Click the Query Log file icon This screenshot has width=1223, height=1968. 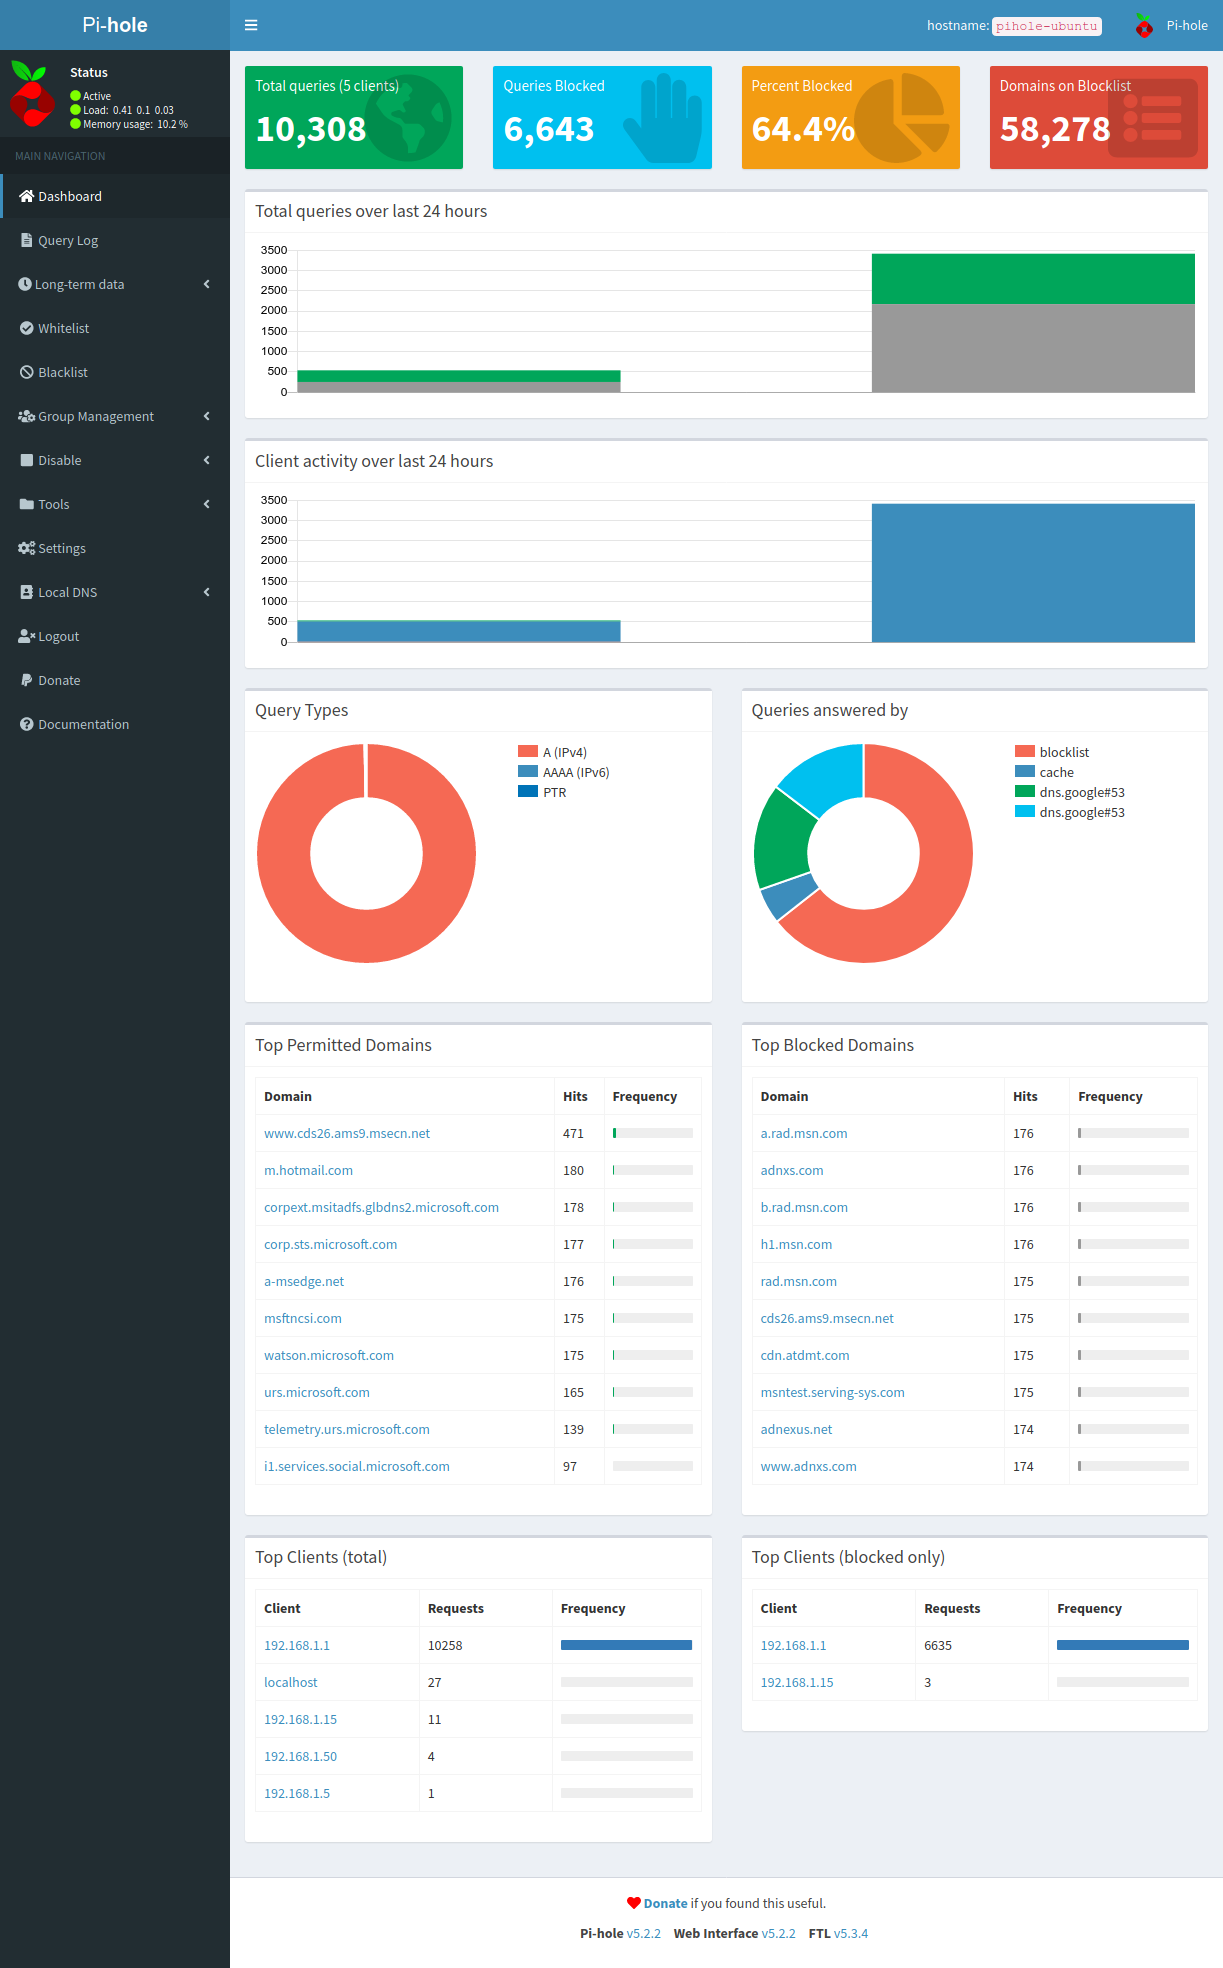(27, 240)
